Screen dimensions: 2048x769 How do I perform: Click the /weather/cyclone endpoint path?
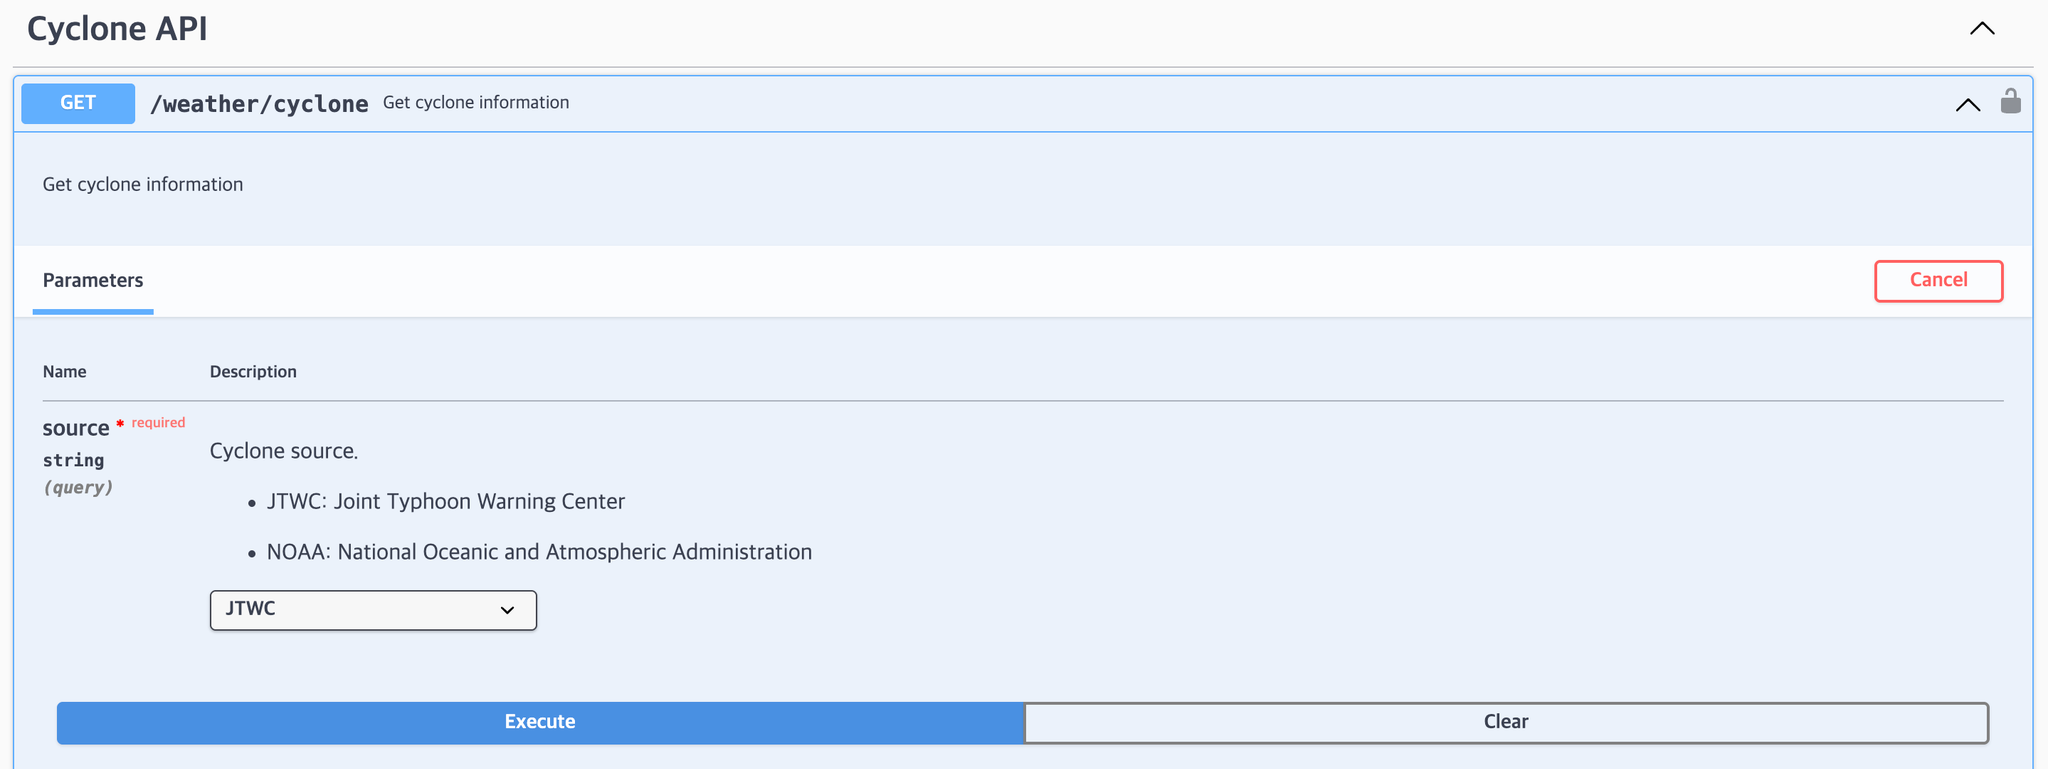point(259,104)
